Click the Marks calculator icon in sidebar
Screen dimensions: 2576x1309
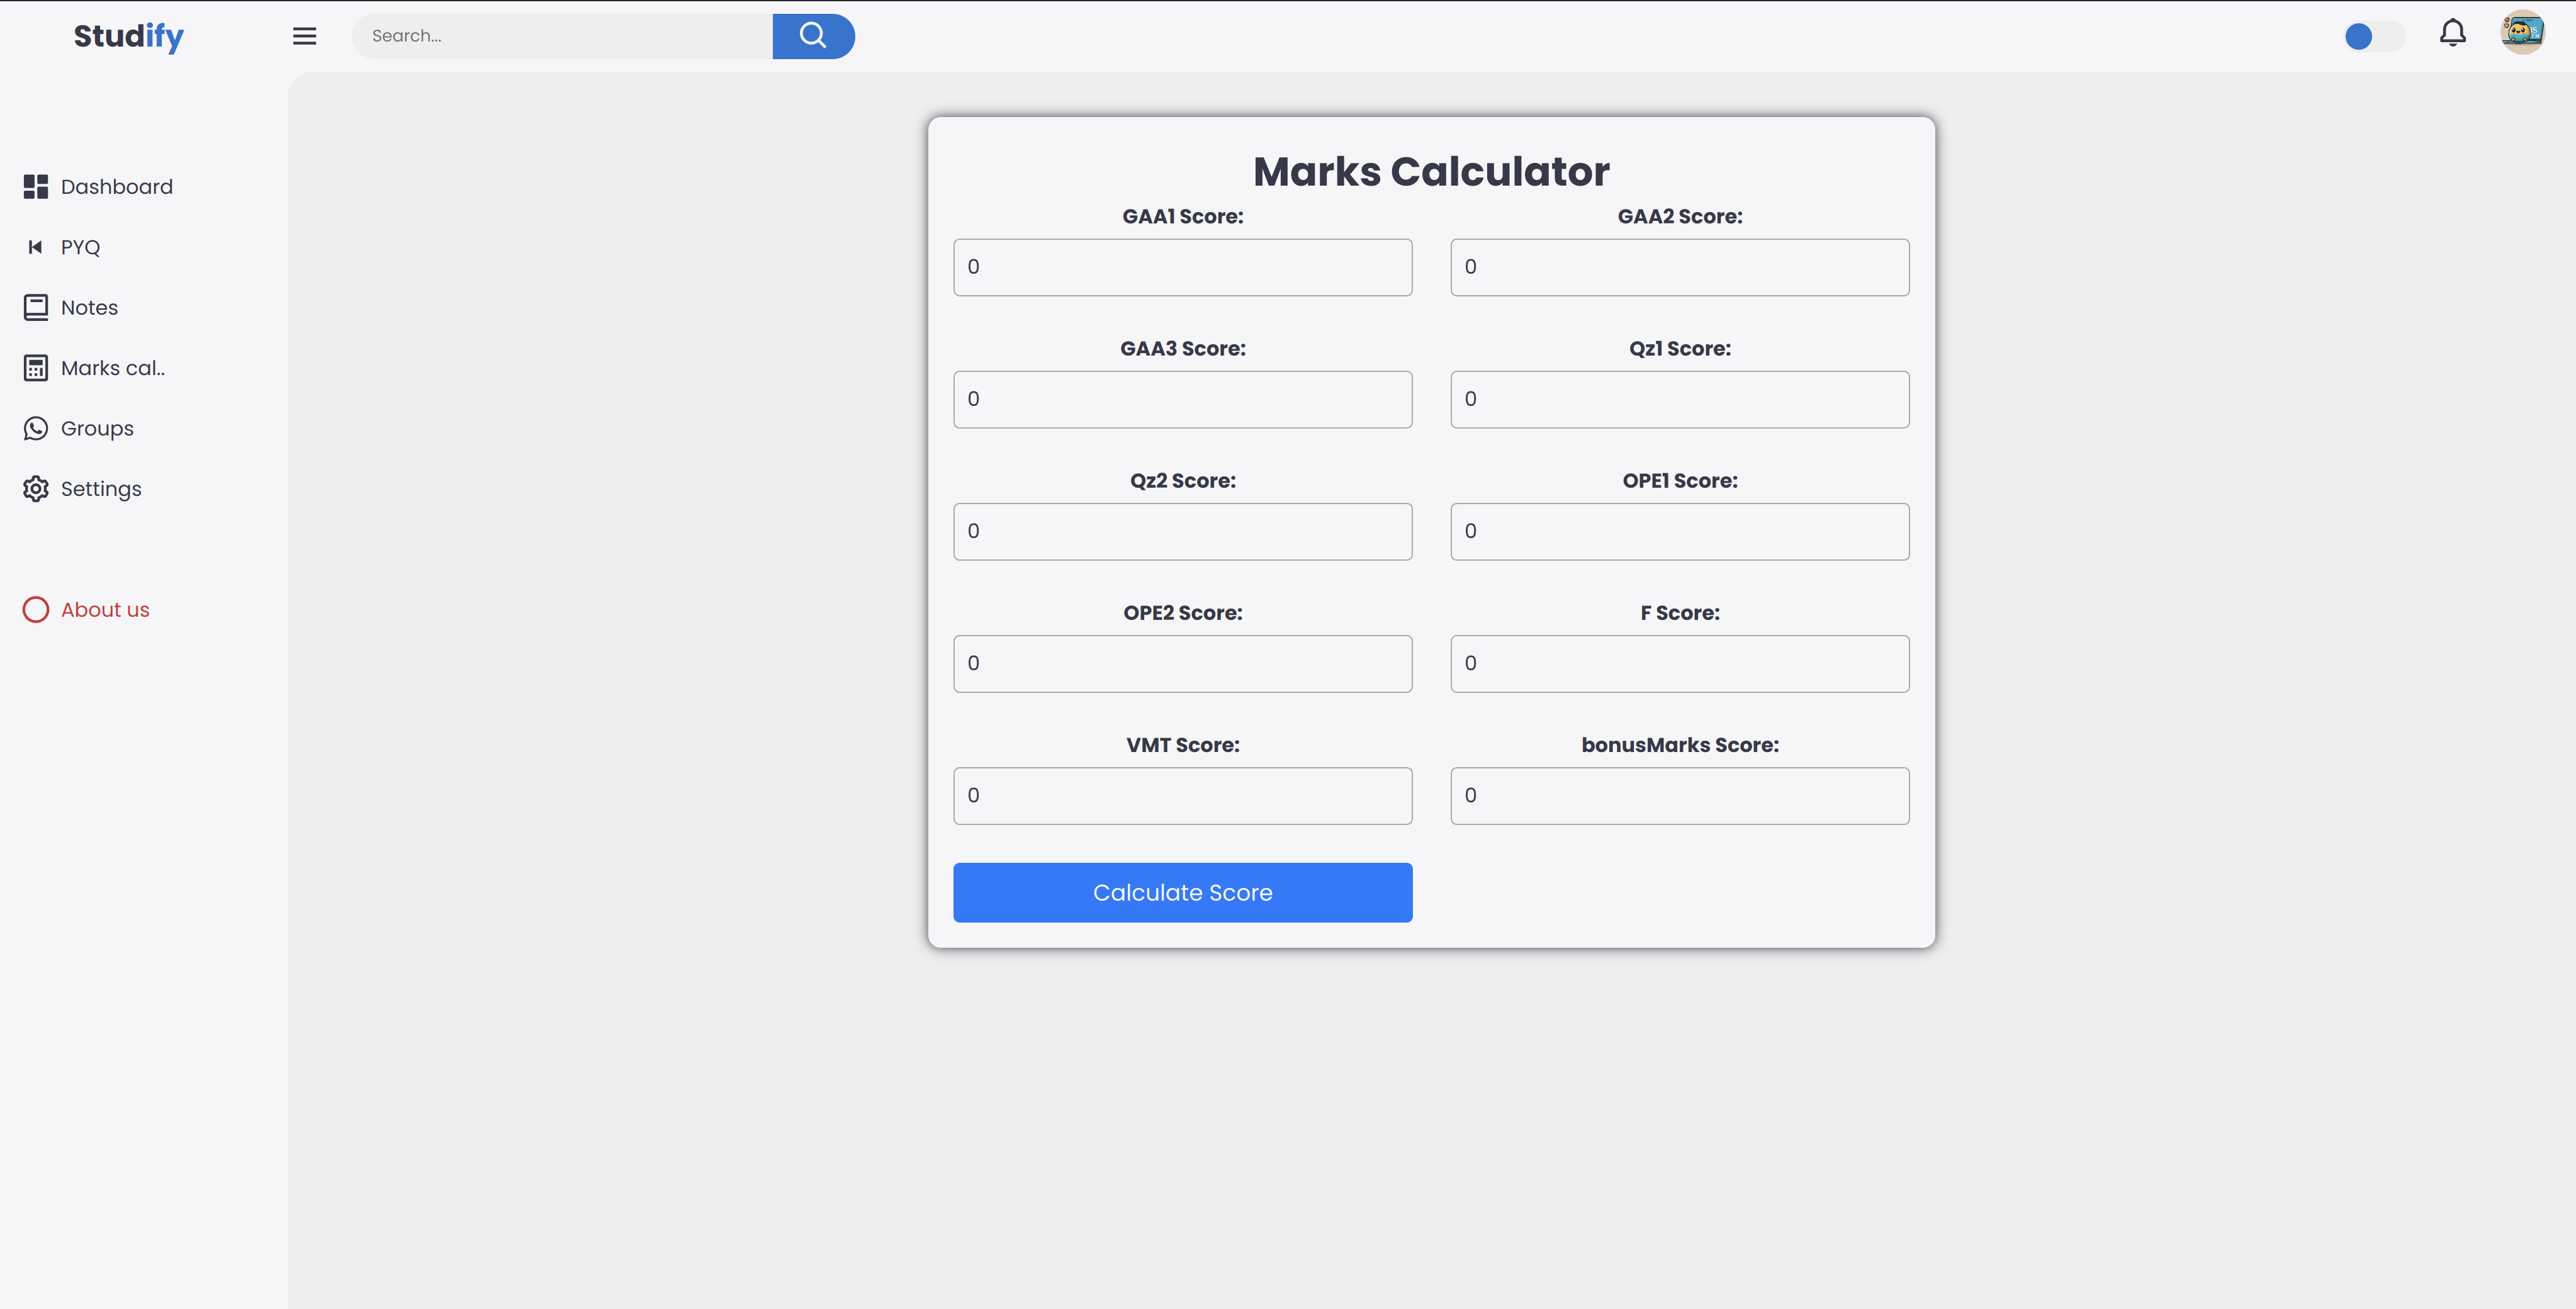point(36,368)
